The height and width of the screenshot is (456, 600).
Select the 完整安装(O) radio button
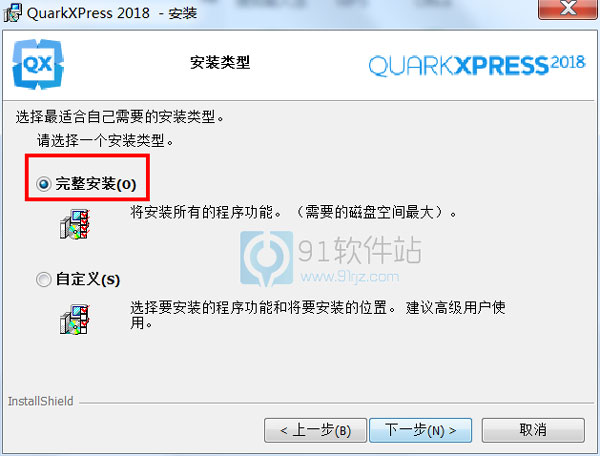pyautogui.click(x=44, y=184)
